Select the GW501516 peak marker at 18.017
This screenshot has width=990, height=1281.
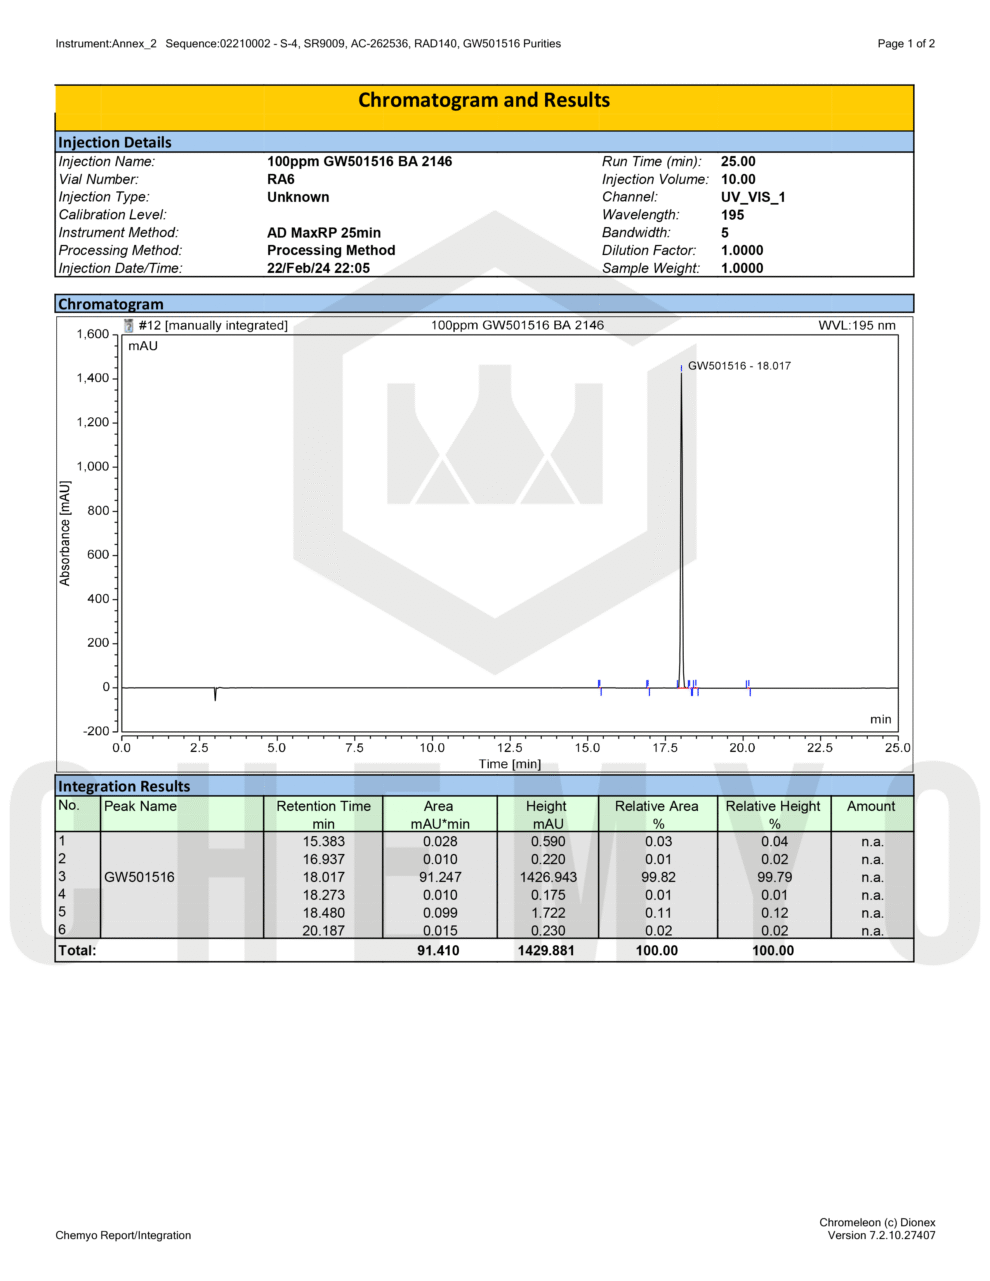pos(684,367)
